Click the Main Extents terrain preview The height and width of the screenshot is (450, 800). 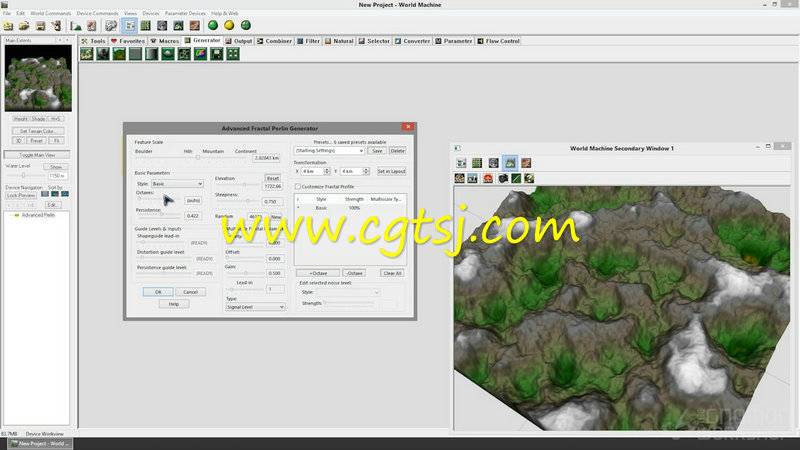(x=38, y=78)
